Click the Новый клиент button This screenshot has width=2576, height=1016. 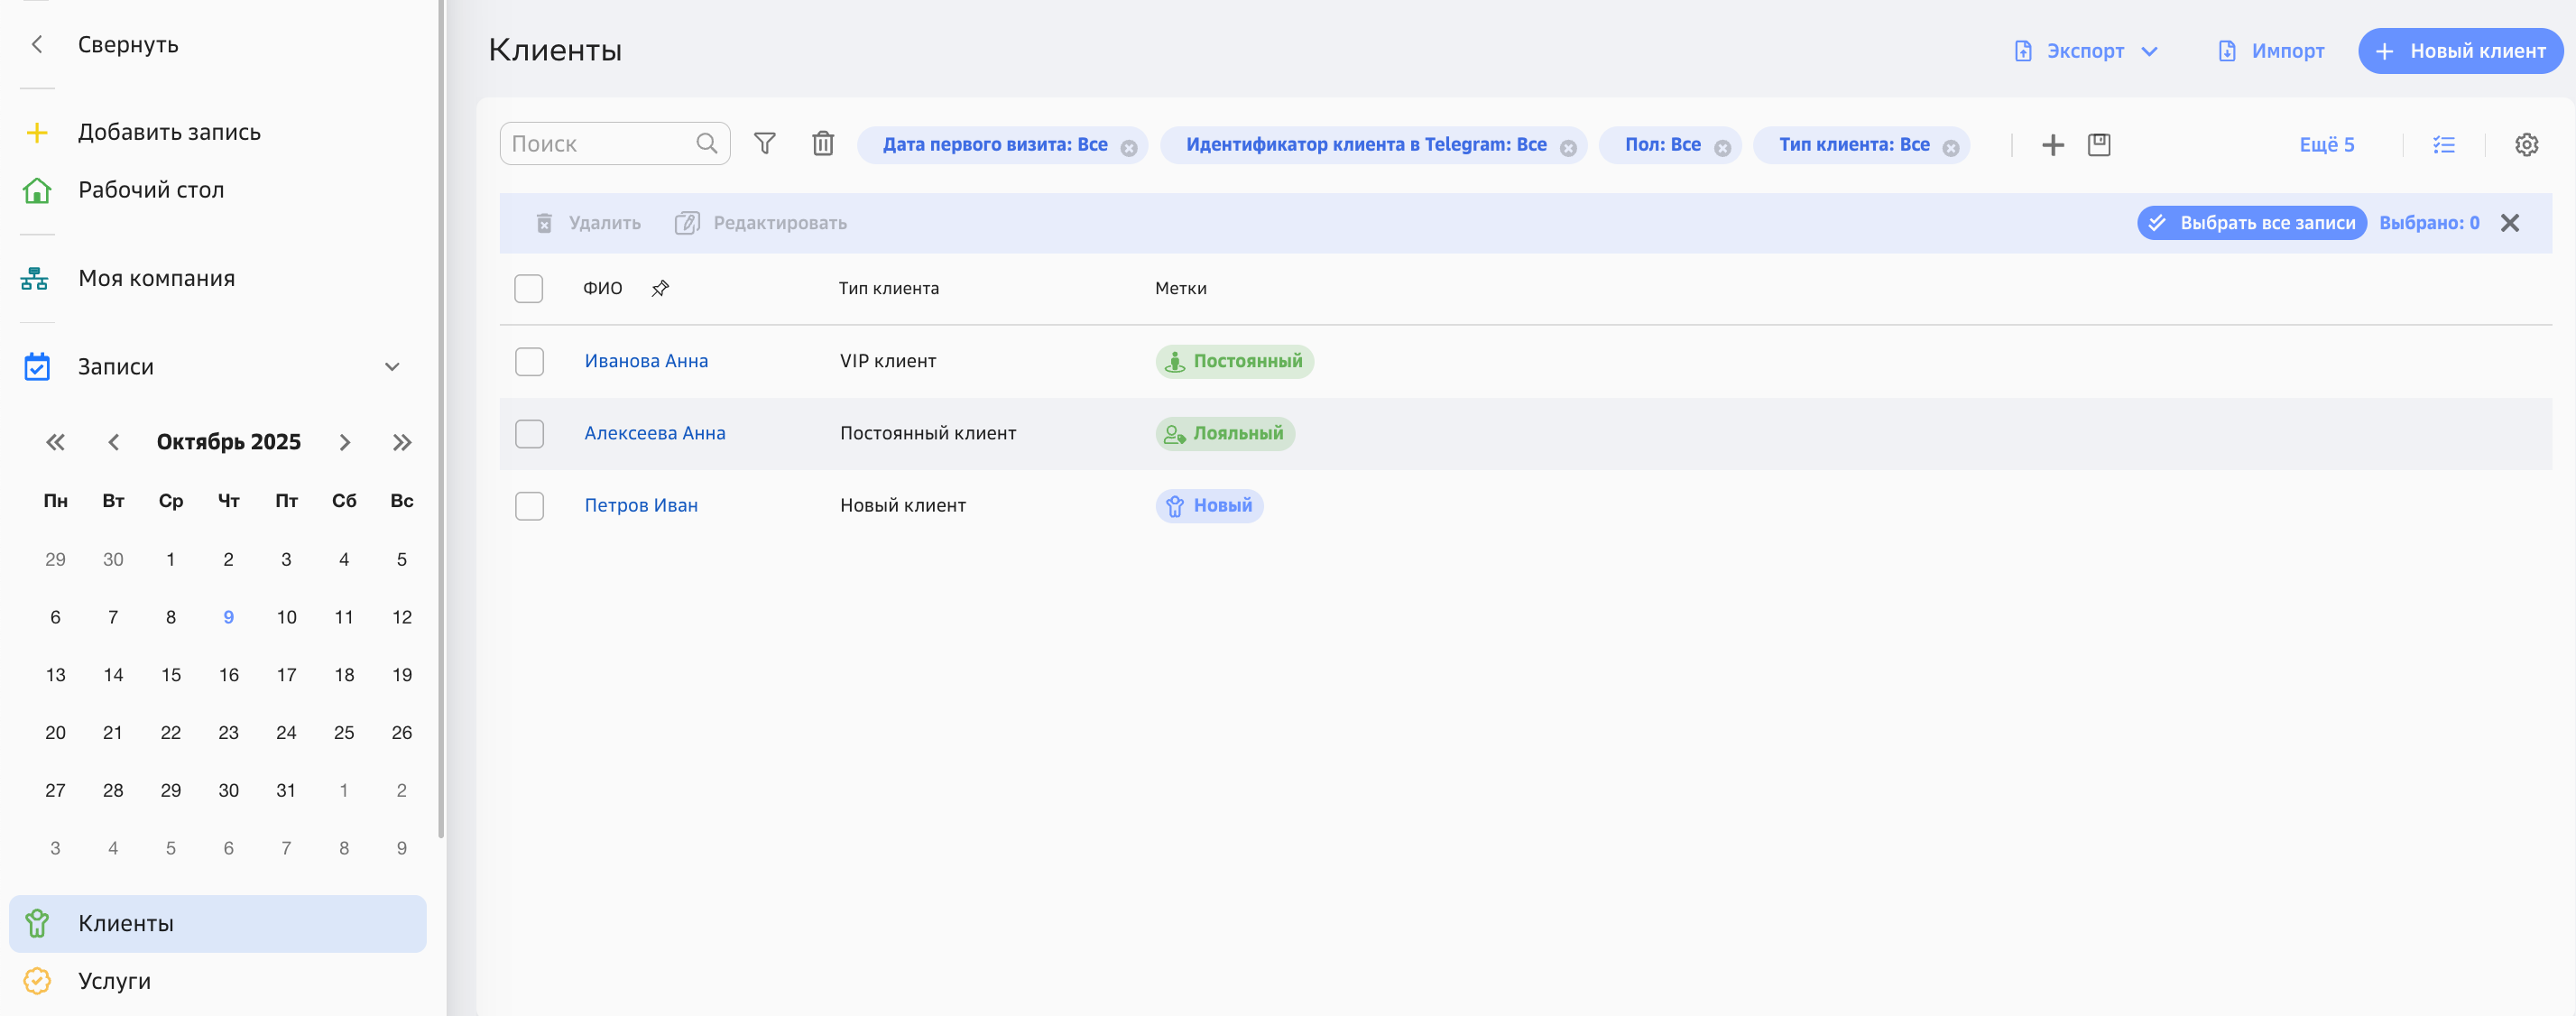[x=2460, y=51]
